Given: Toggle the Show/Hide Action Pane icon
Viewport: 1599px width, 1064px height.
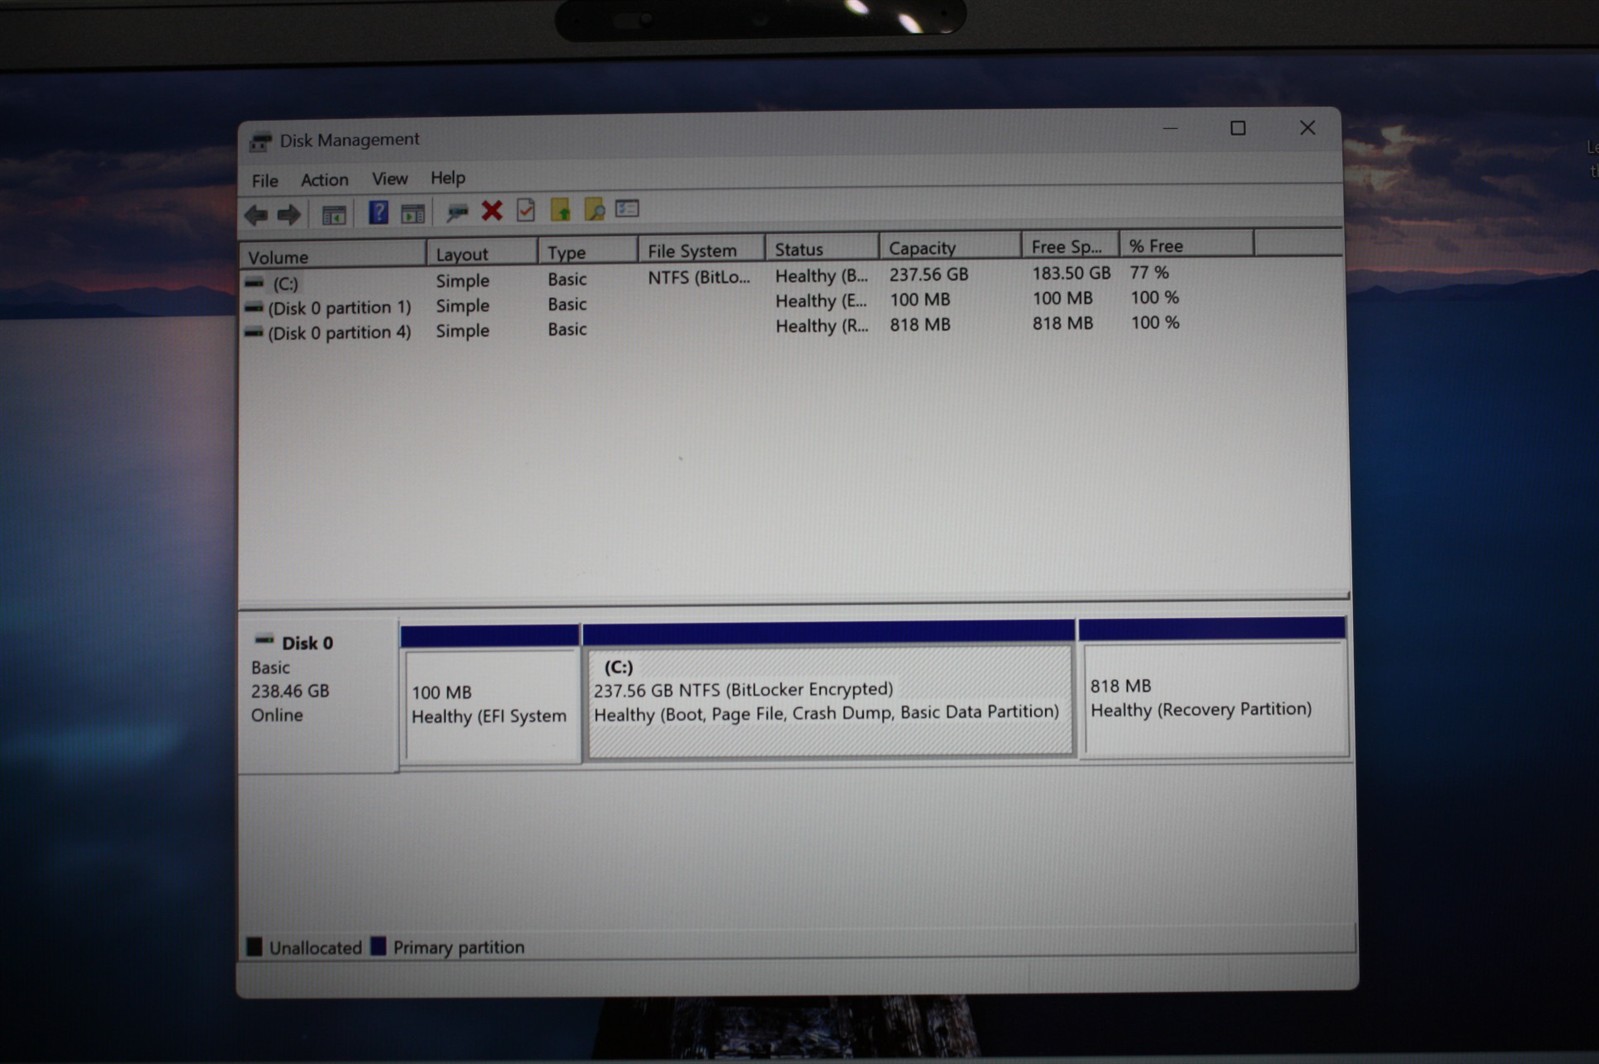Looking at the screenshot, I should (412, 212).
